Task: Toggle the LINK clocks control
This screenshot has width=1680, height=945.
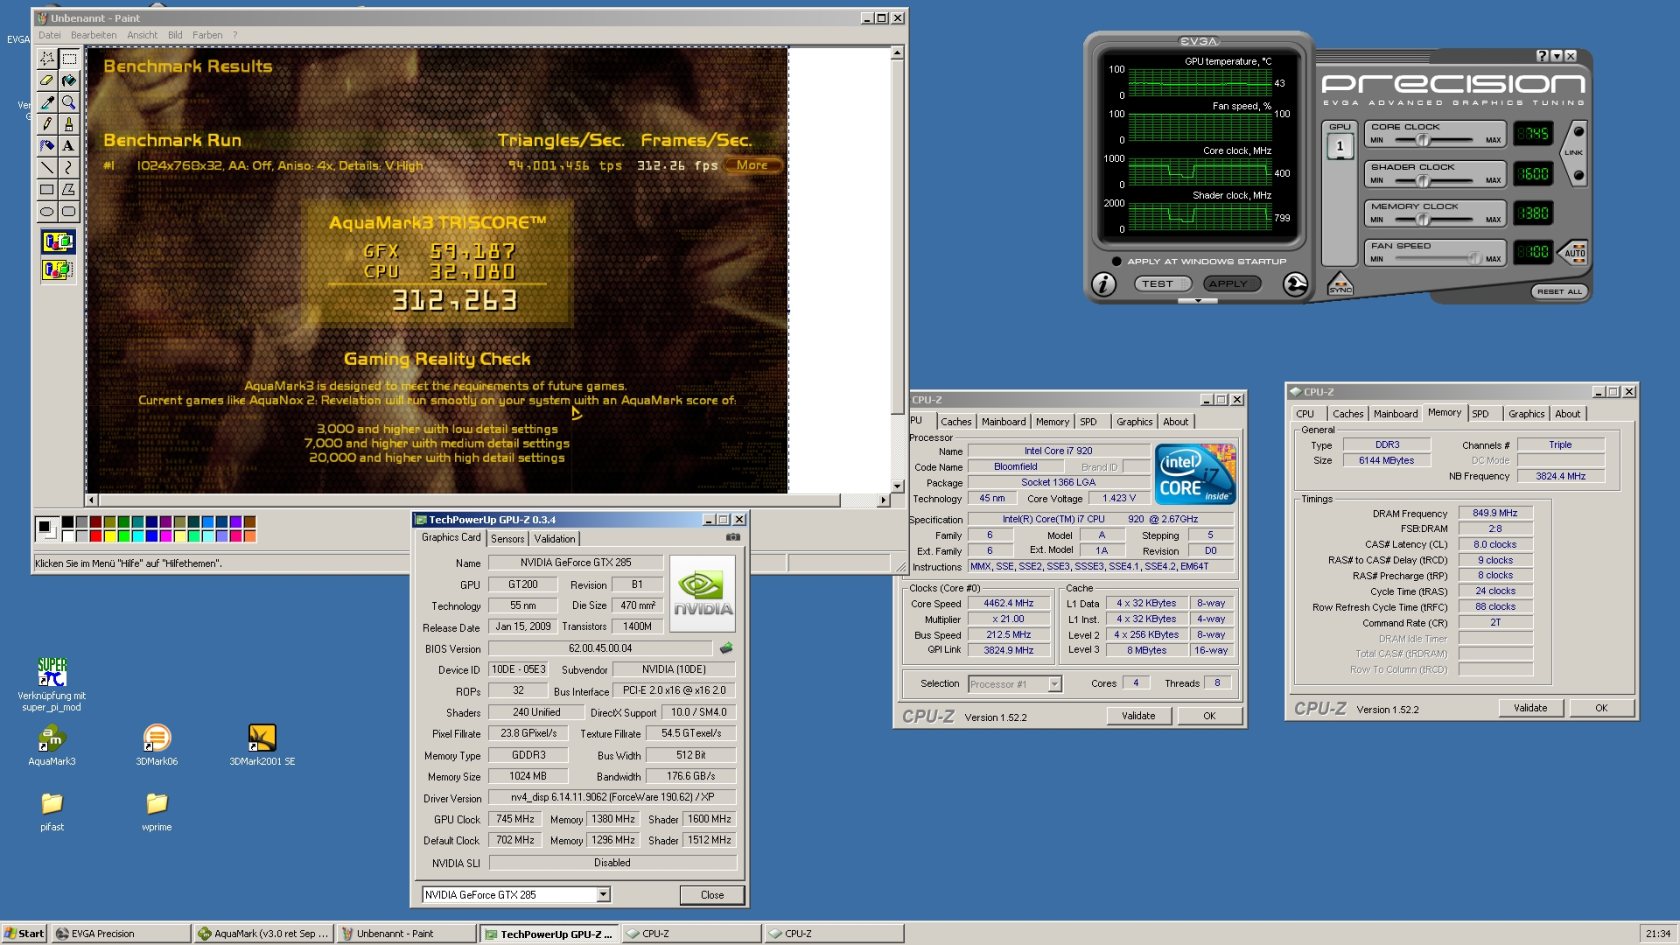Action: 1575,152
